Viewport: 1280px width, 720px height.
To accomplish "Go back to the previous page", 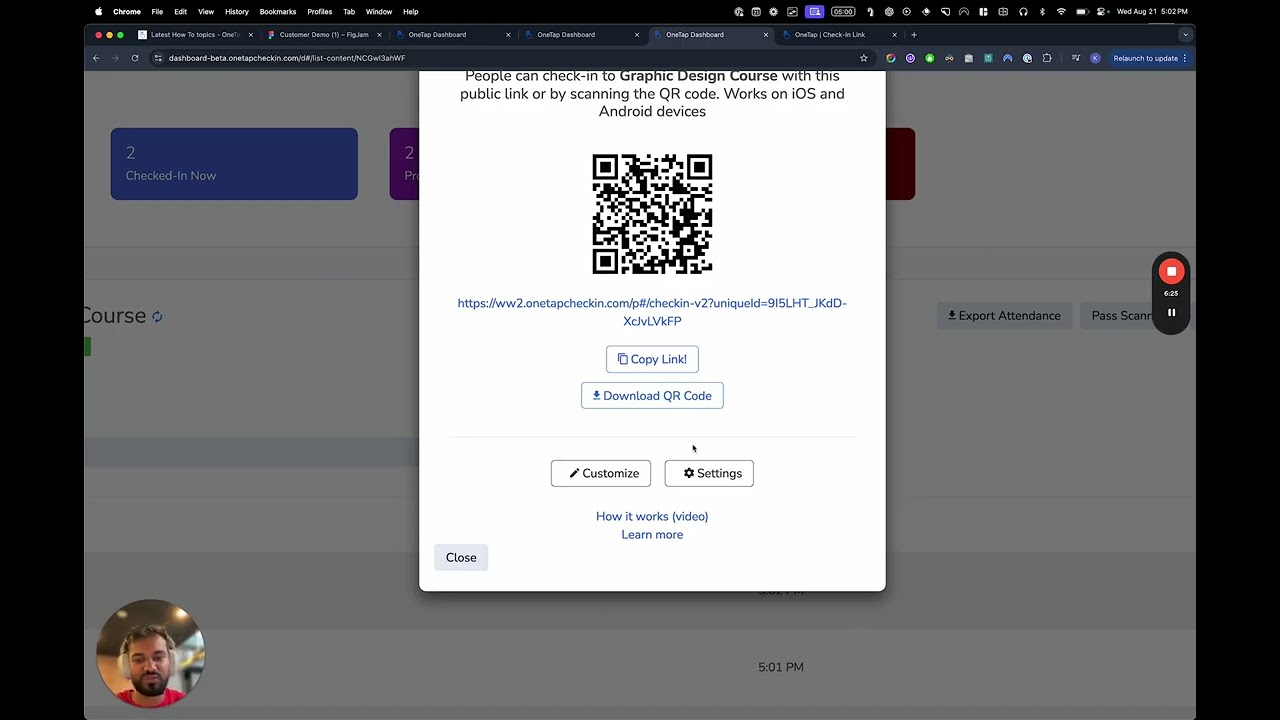I will click(x=96, y=58).
